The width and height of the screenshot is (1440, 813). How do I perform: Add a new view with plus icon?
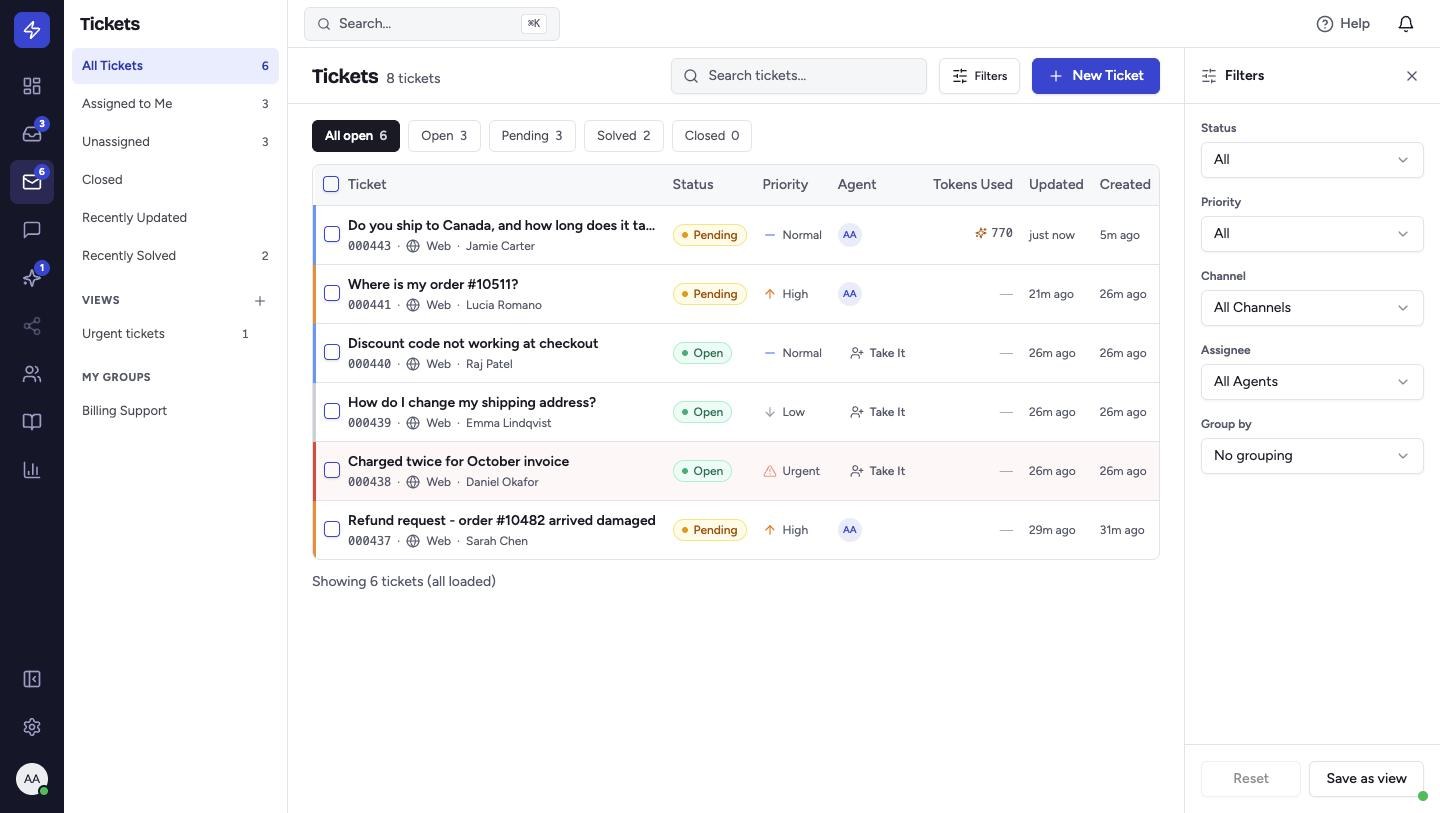point(260,301)
